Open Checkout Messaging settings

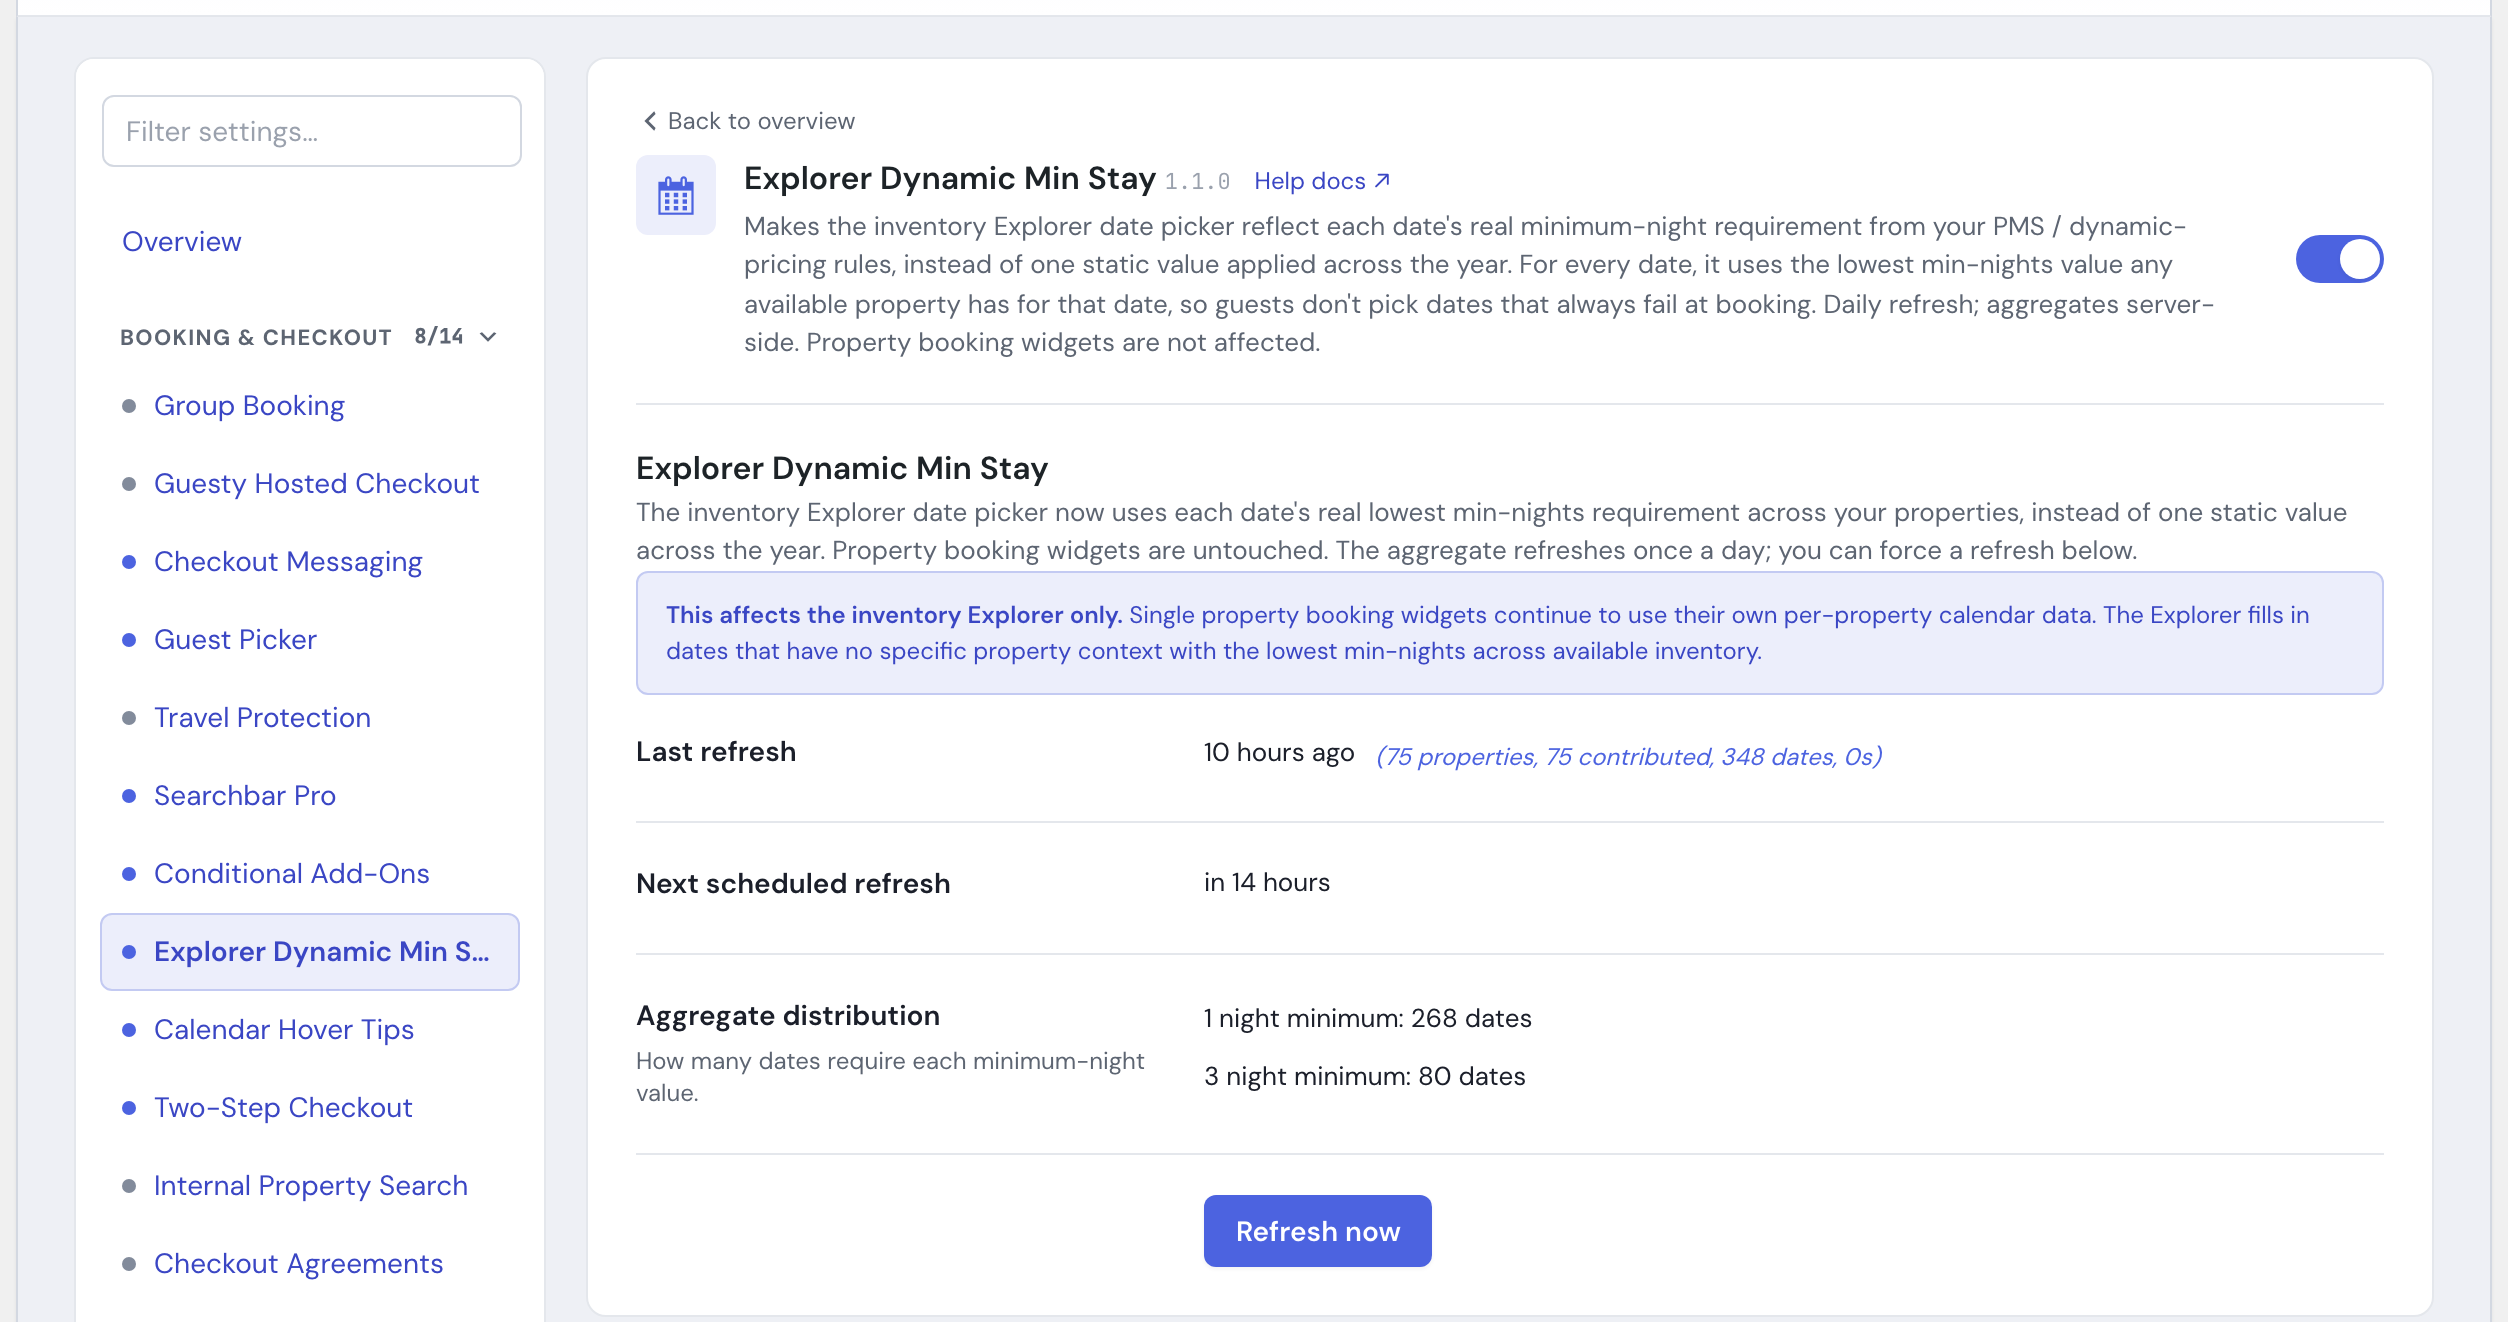[x=288, y=561]
